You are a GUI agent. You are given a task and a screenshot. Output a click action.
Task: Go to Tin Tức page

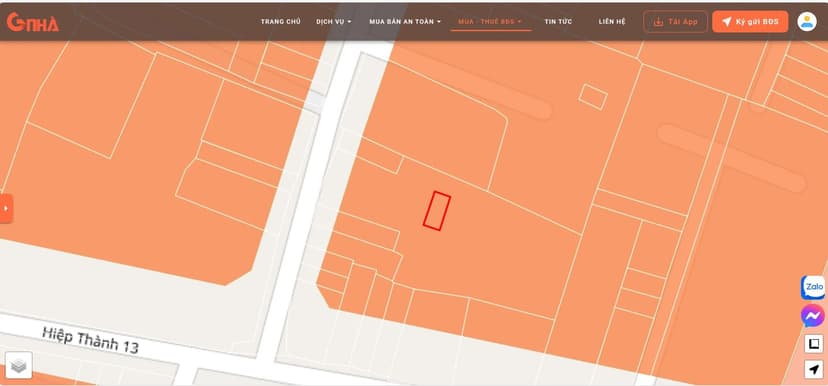coord(558,22)
